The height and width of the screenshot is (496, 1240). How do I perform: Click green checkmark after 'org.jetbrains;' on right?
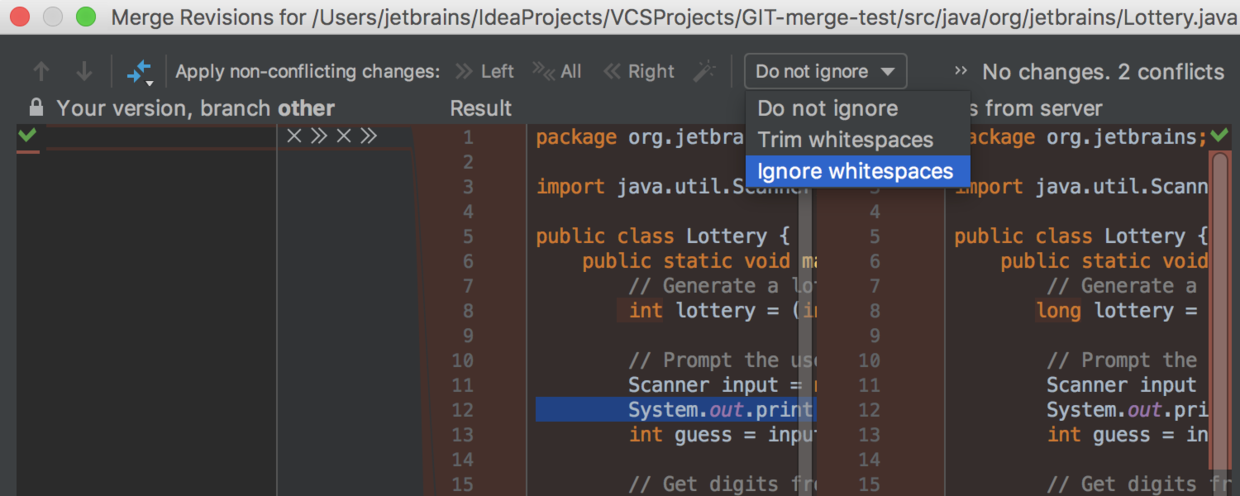pyautogui.click(x=1219, y=135)
